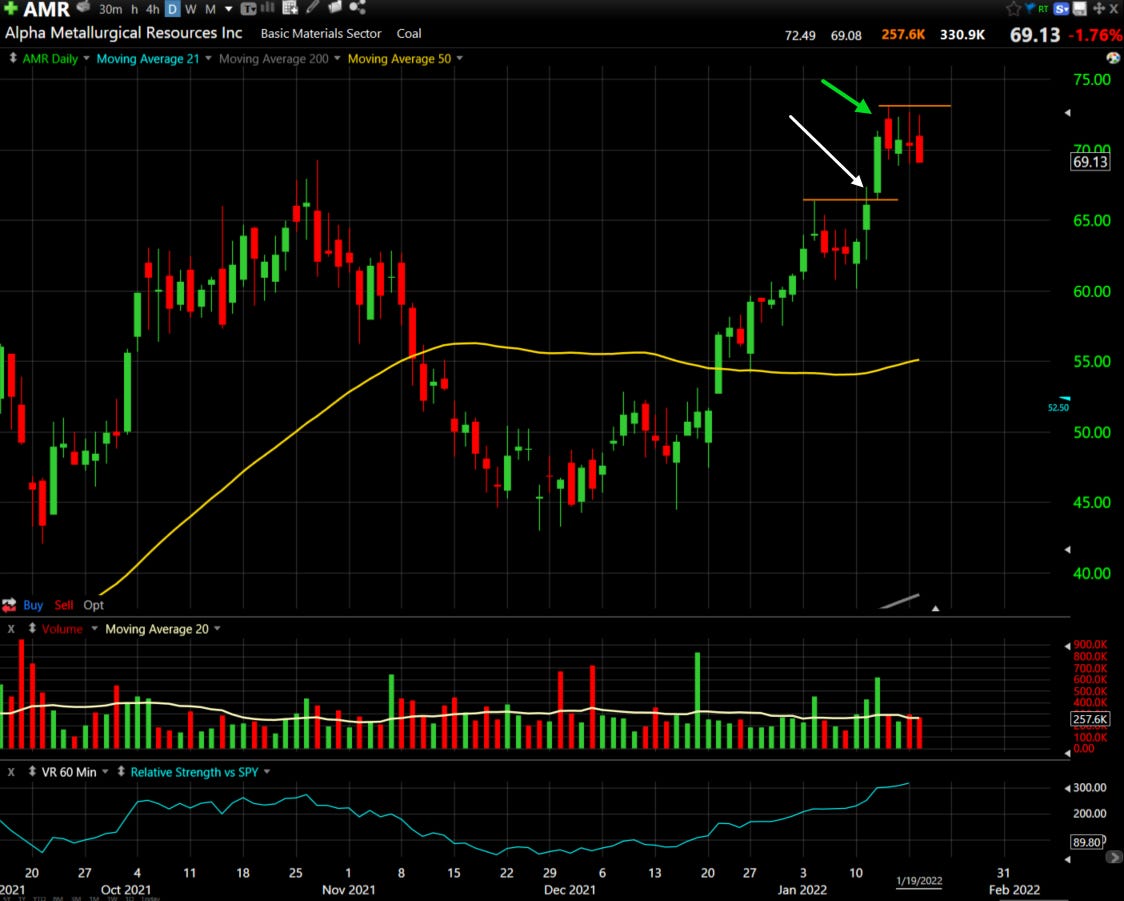Screen dimensions: 1124x901
Task: Click the 257.6K volume axis label
Action: [1090, 719]
